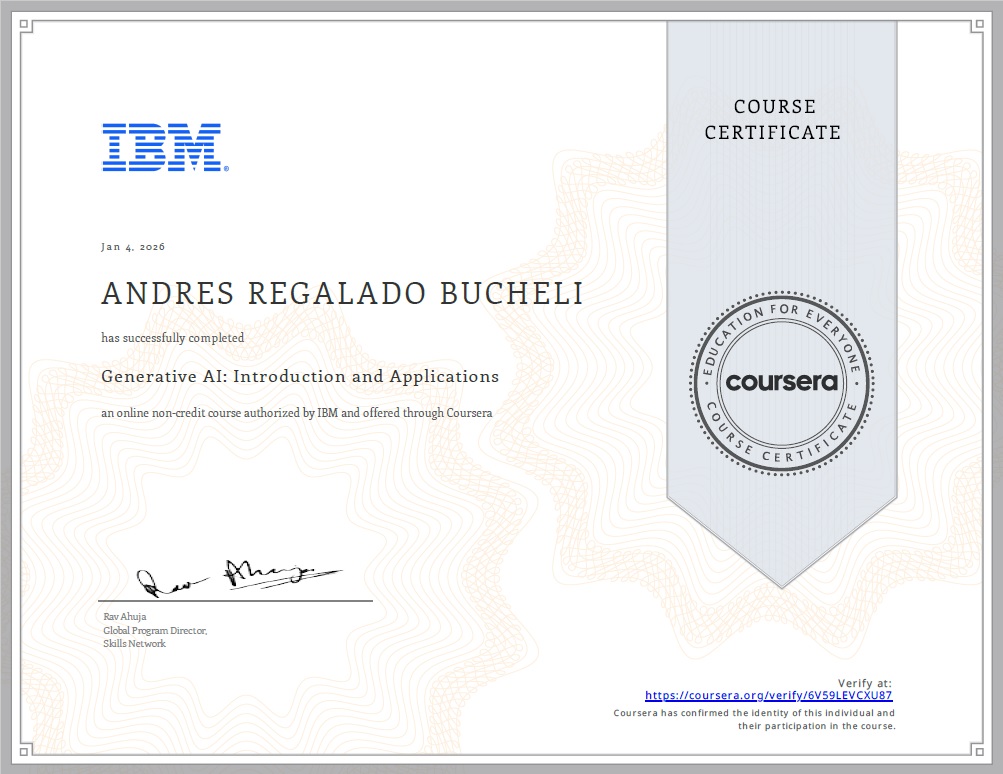Viewport: 1003px width, 774px height.
Task: Click the course title Generative AI Introduction and Applications
Action: pyautogui.click(x=299, y=376)
